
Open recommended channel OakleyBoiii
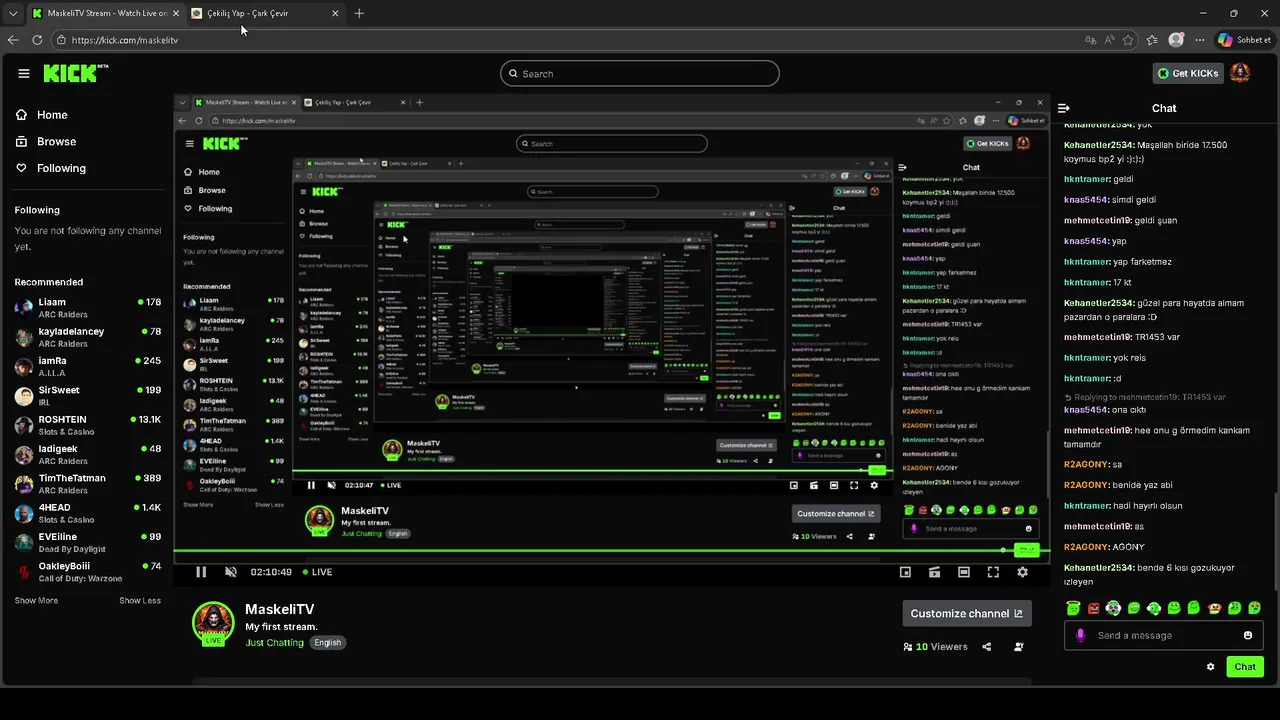[88, 572]
